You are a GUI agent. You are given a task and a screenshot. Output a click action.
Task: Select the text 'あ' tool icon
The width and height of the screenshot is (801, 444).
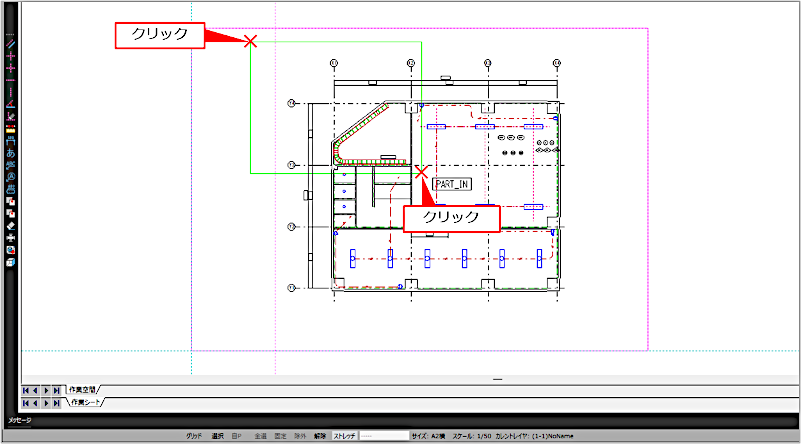point(11,153)
